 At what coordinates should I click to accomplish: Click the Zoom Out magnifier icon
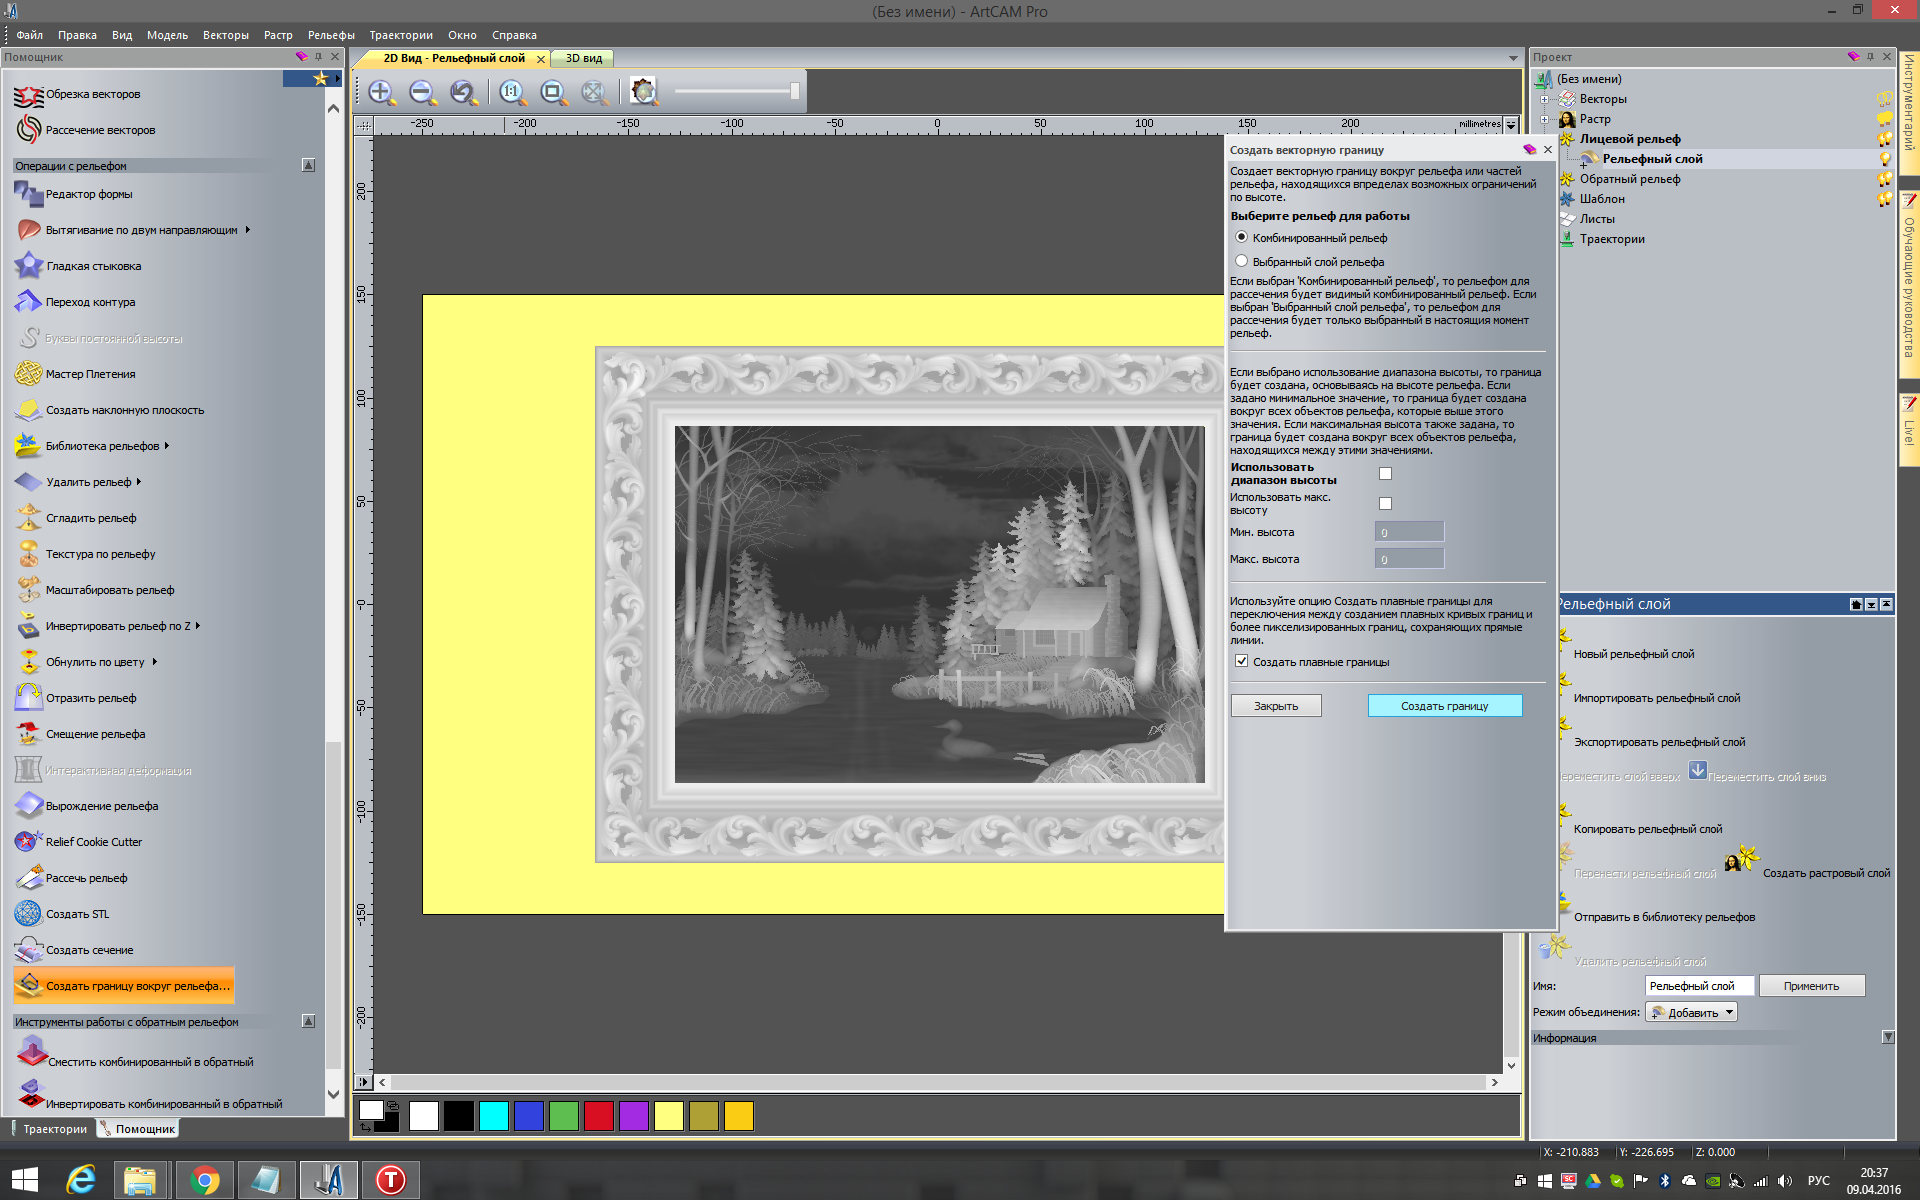pos(422,92)
